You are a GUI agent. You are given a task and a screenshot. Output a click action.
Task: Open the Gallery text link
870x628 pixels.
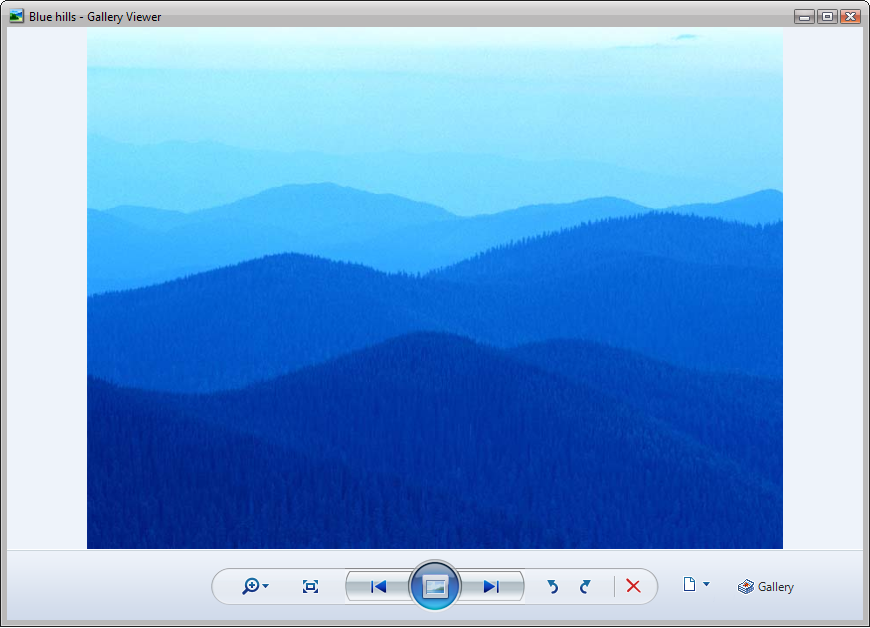(776, 587)
